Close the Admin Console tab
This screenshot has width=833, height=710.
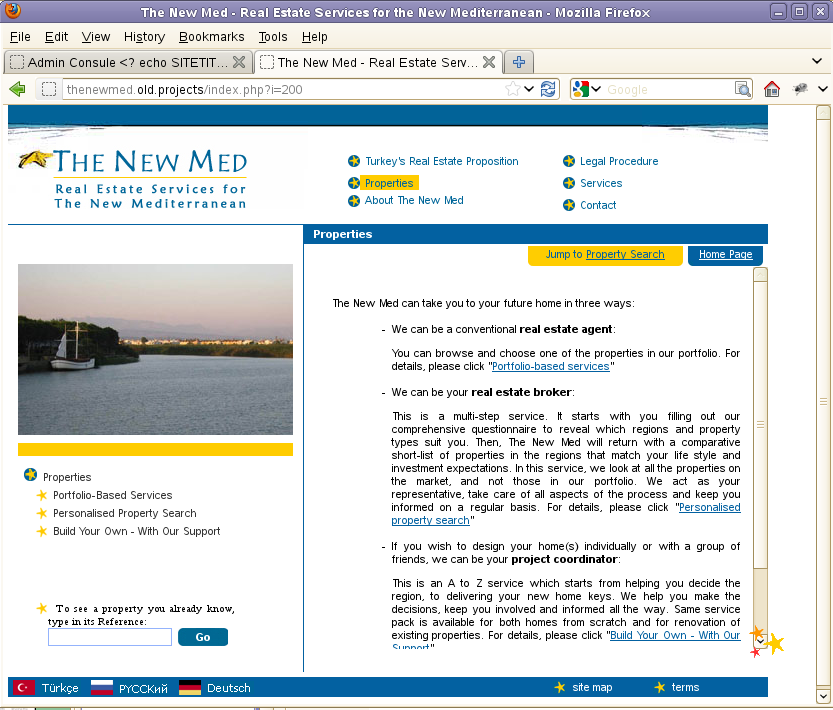[x=239, y=62]
